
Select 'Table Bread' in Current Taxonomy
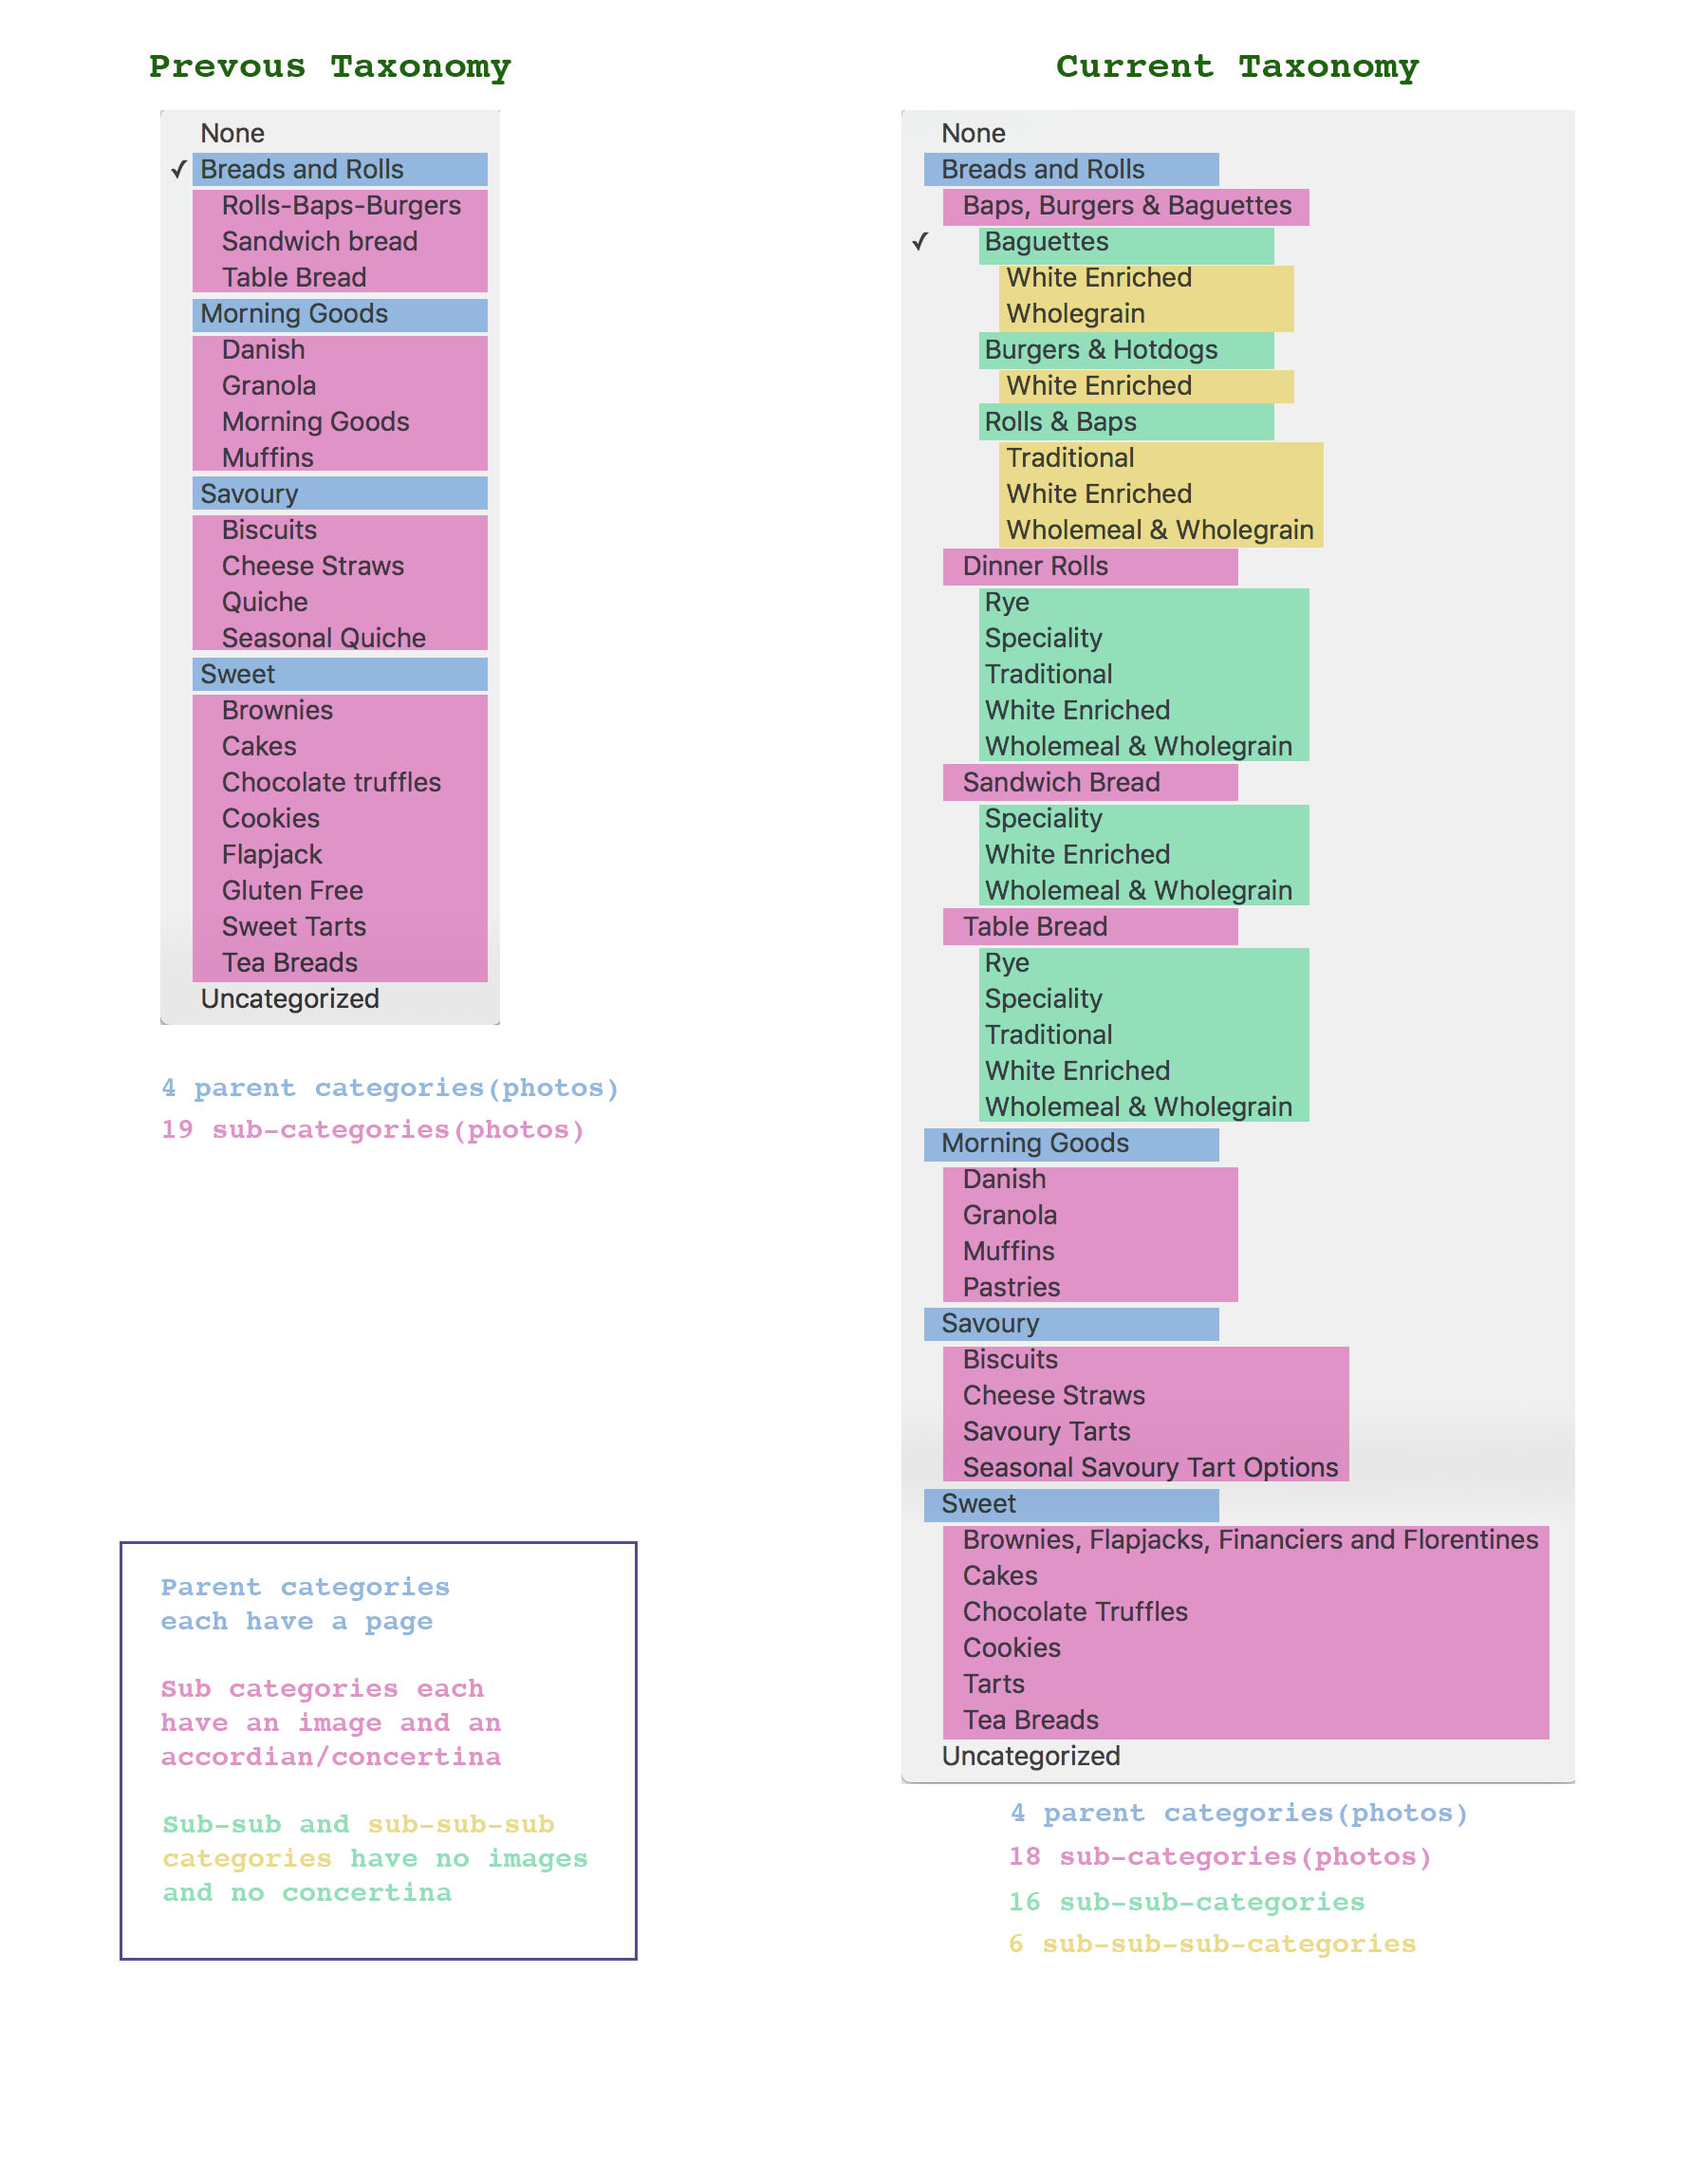tap(1090, 927)
